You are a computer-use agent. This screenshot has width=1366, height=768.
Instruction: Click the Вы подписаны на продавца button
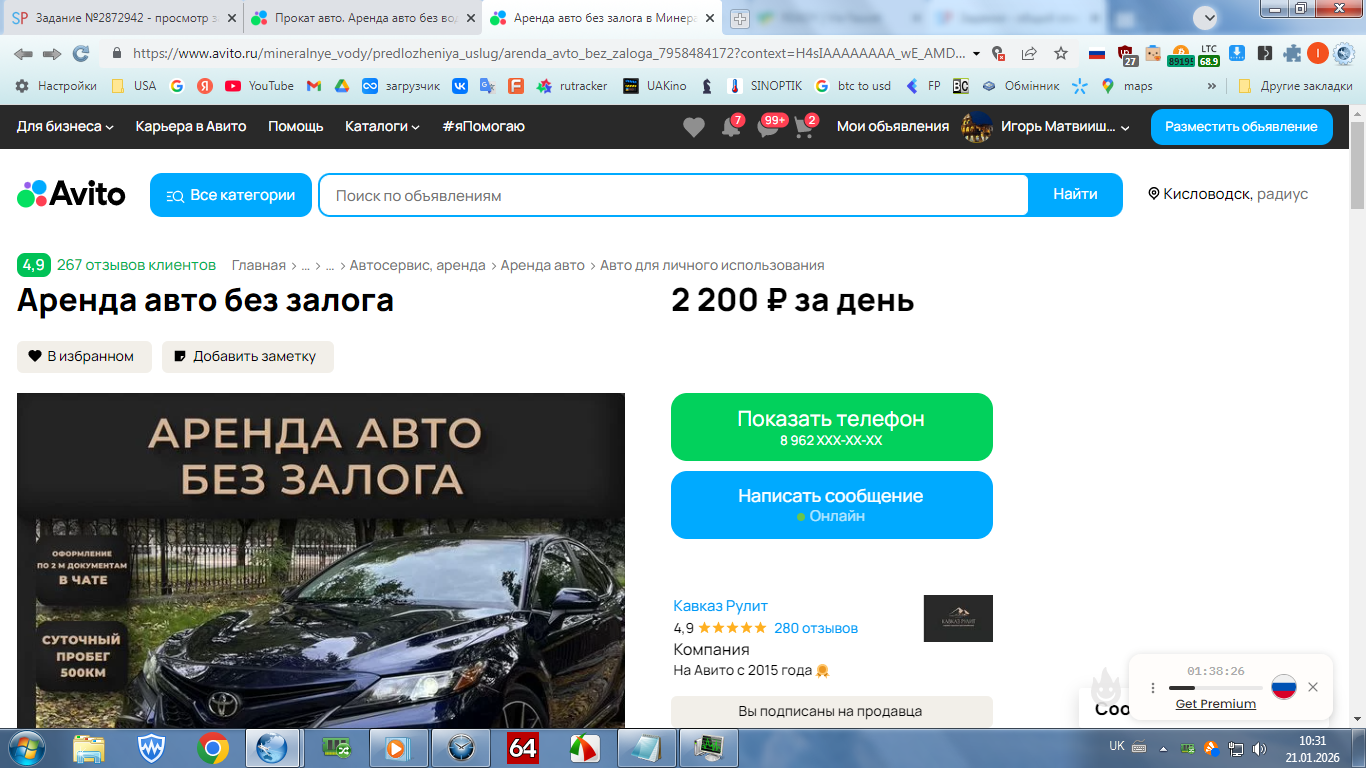click(832, 711)
